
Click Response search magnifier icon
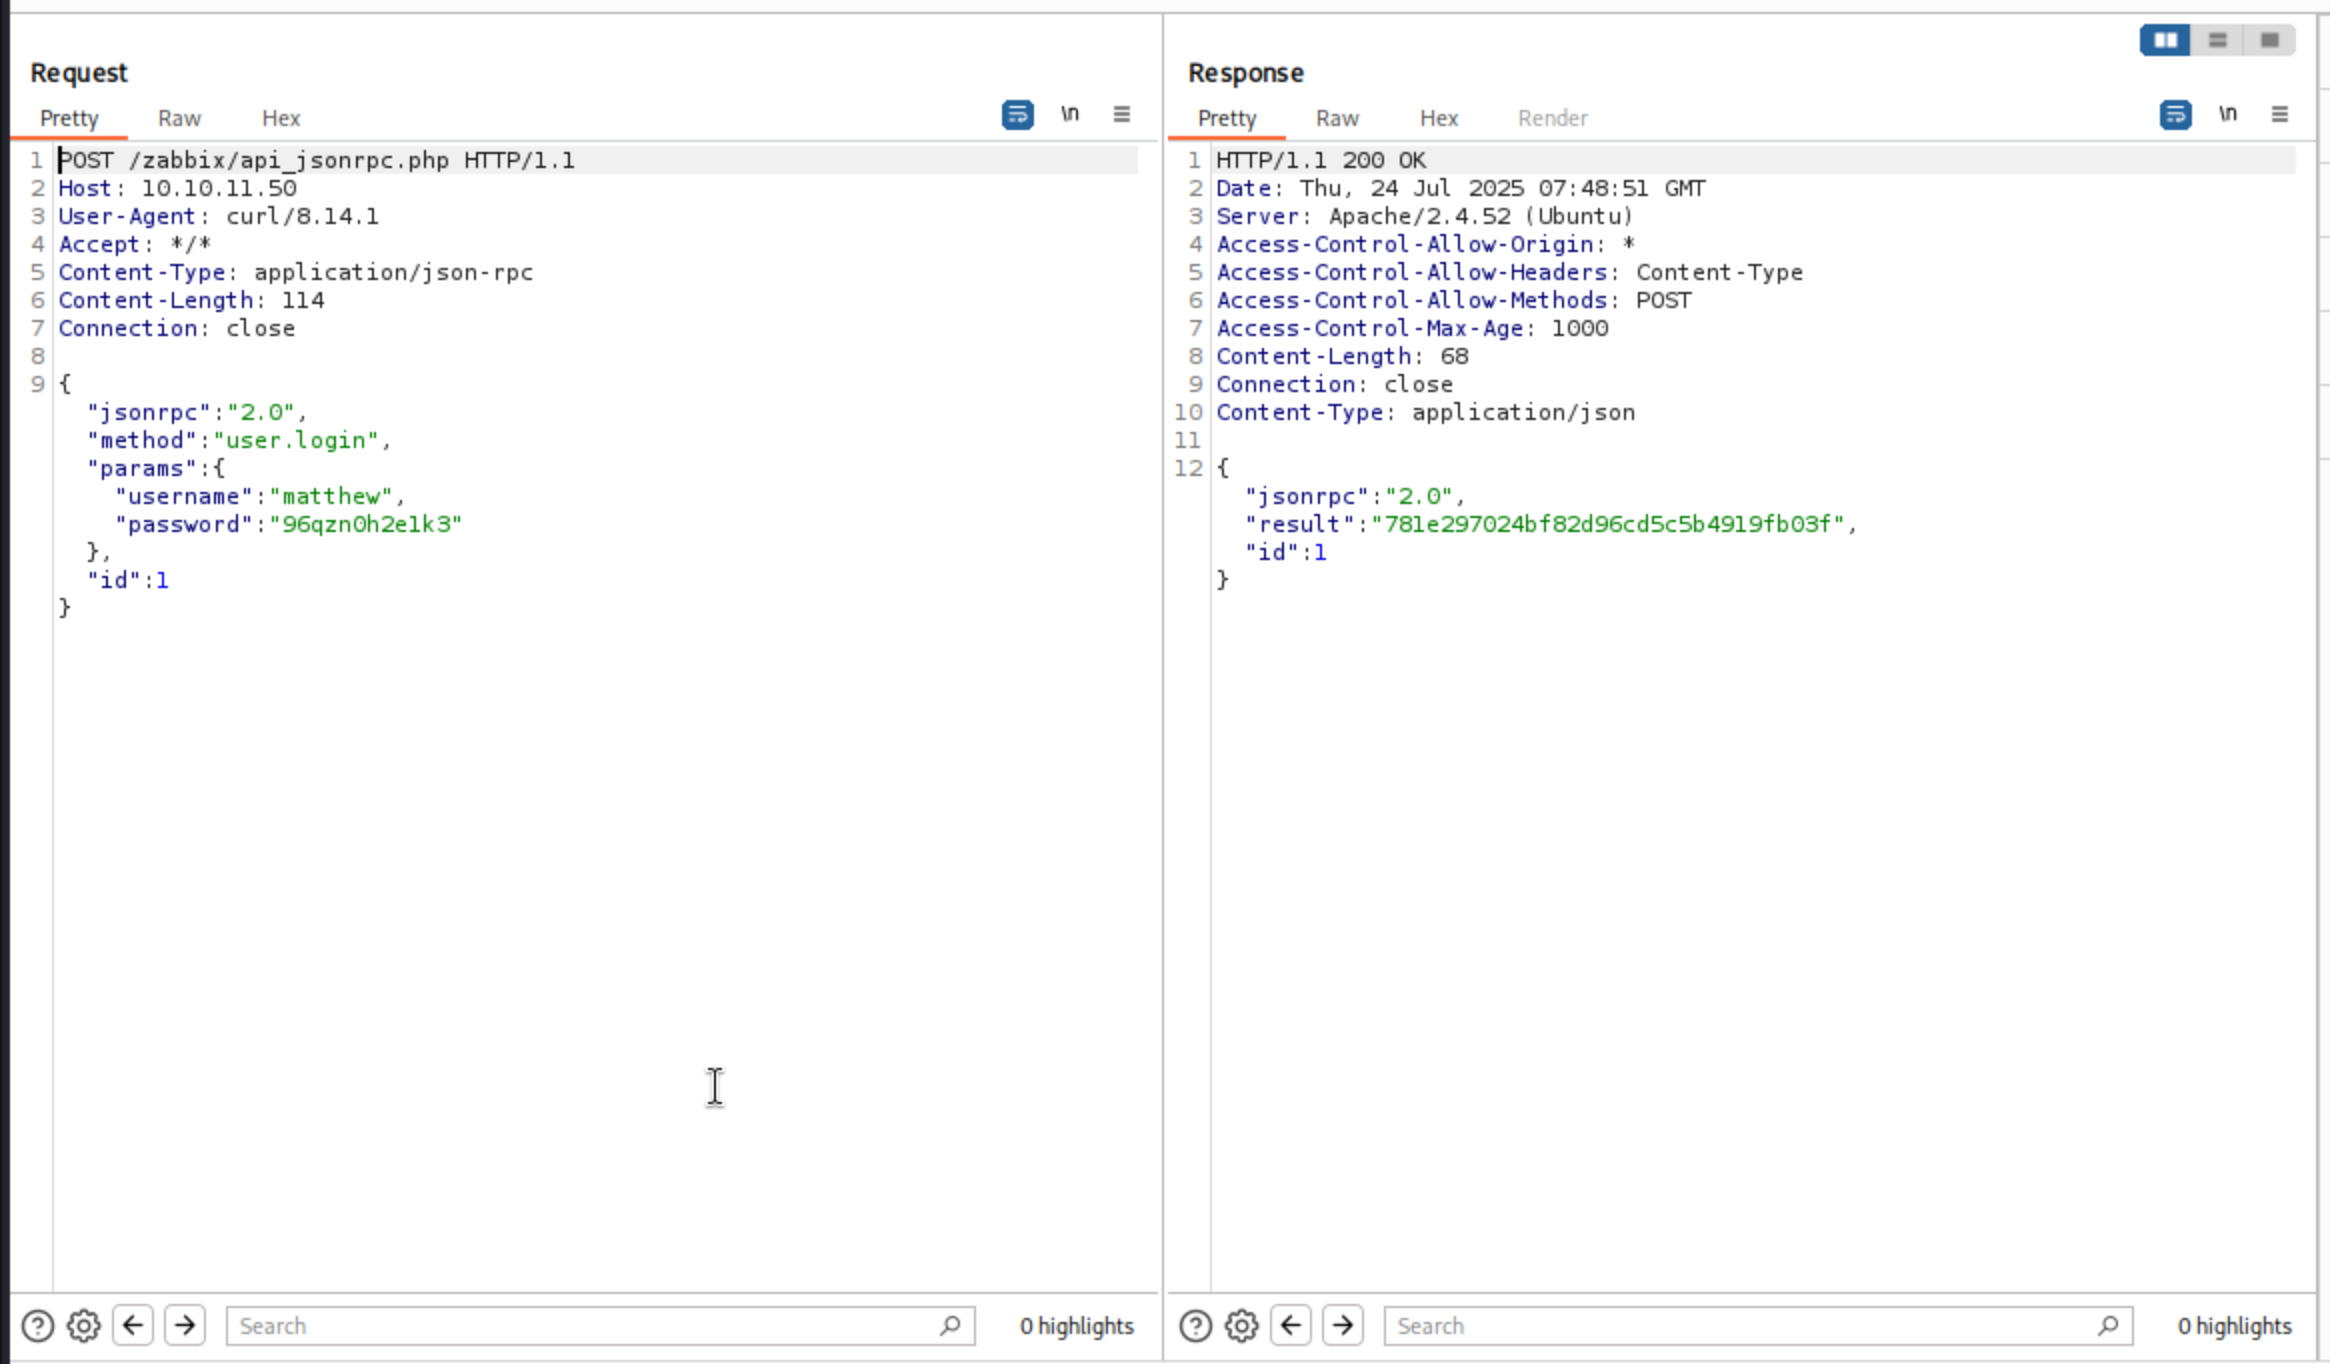coord(2108,1325)
